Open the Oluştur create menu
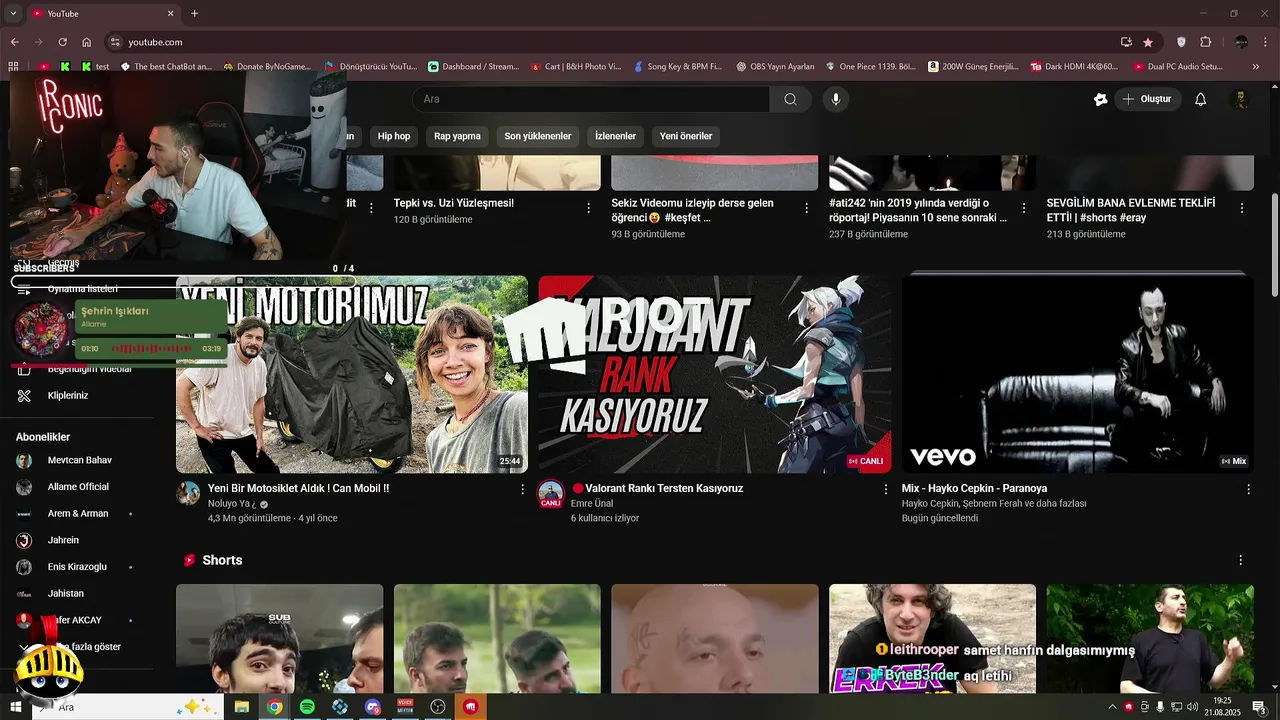Viewport: 1280px width, 720px height. 1148,99
